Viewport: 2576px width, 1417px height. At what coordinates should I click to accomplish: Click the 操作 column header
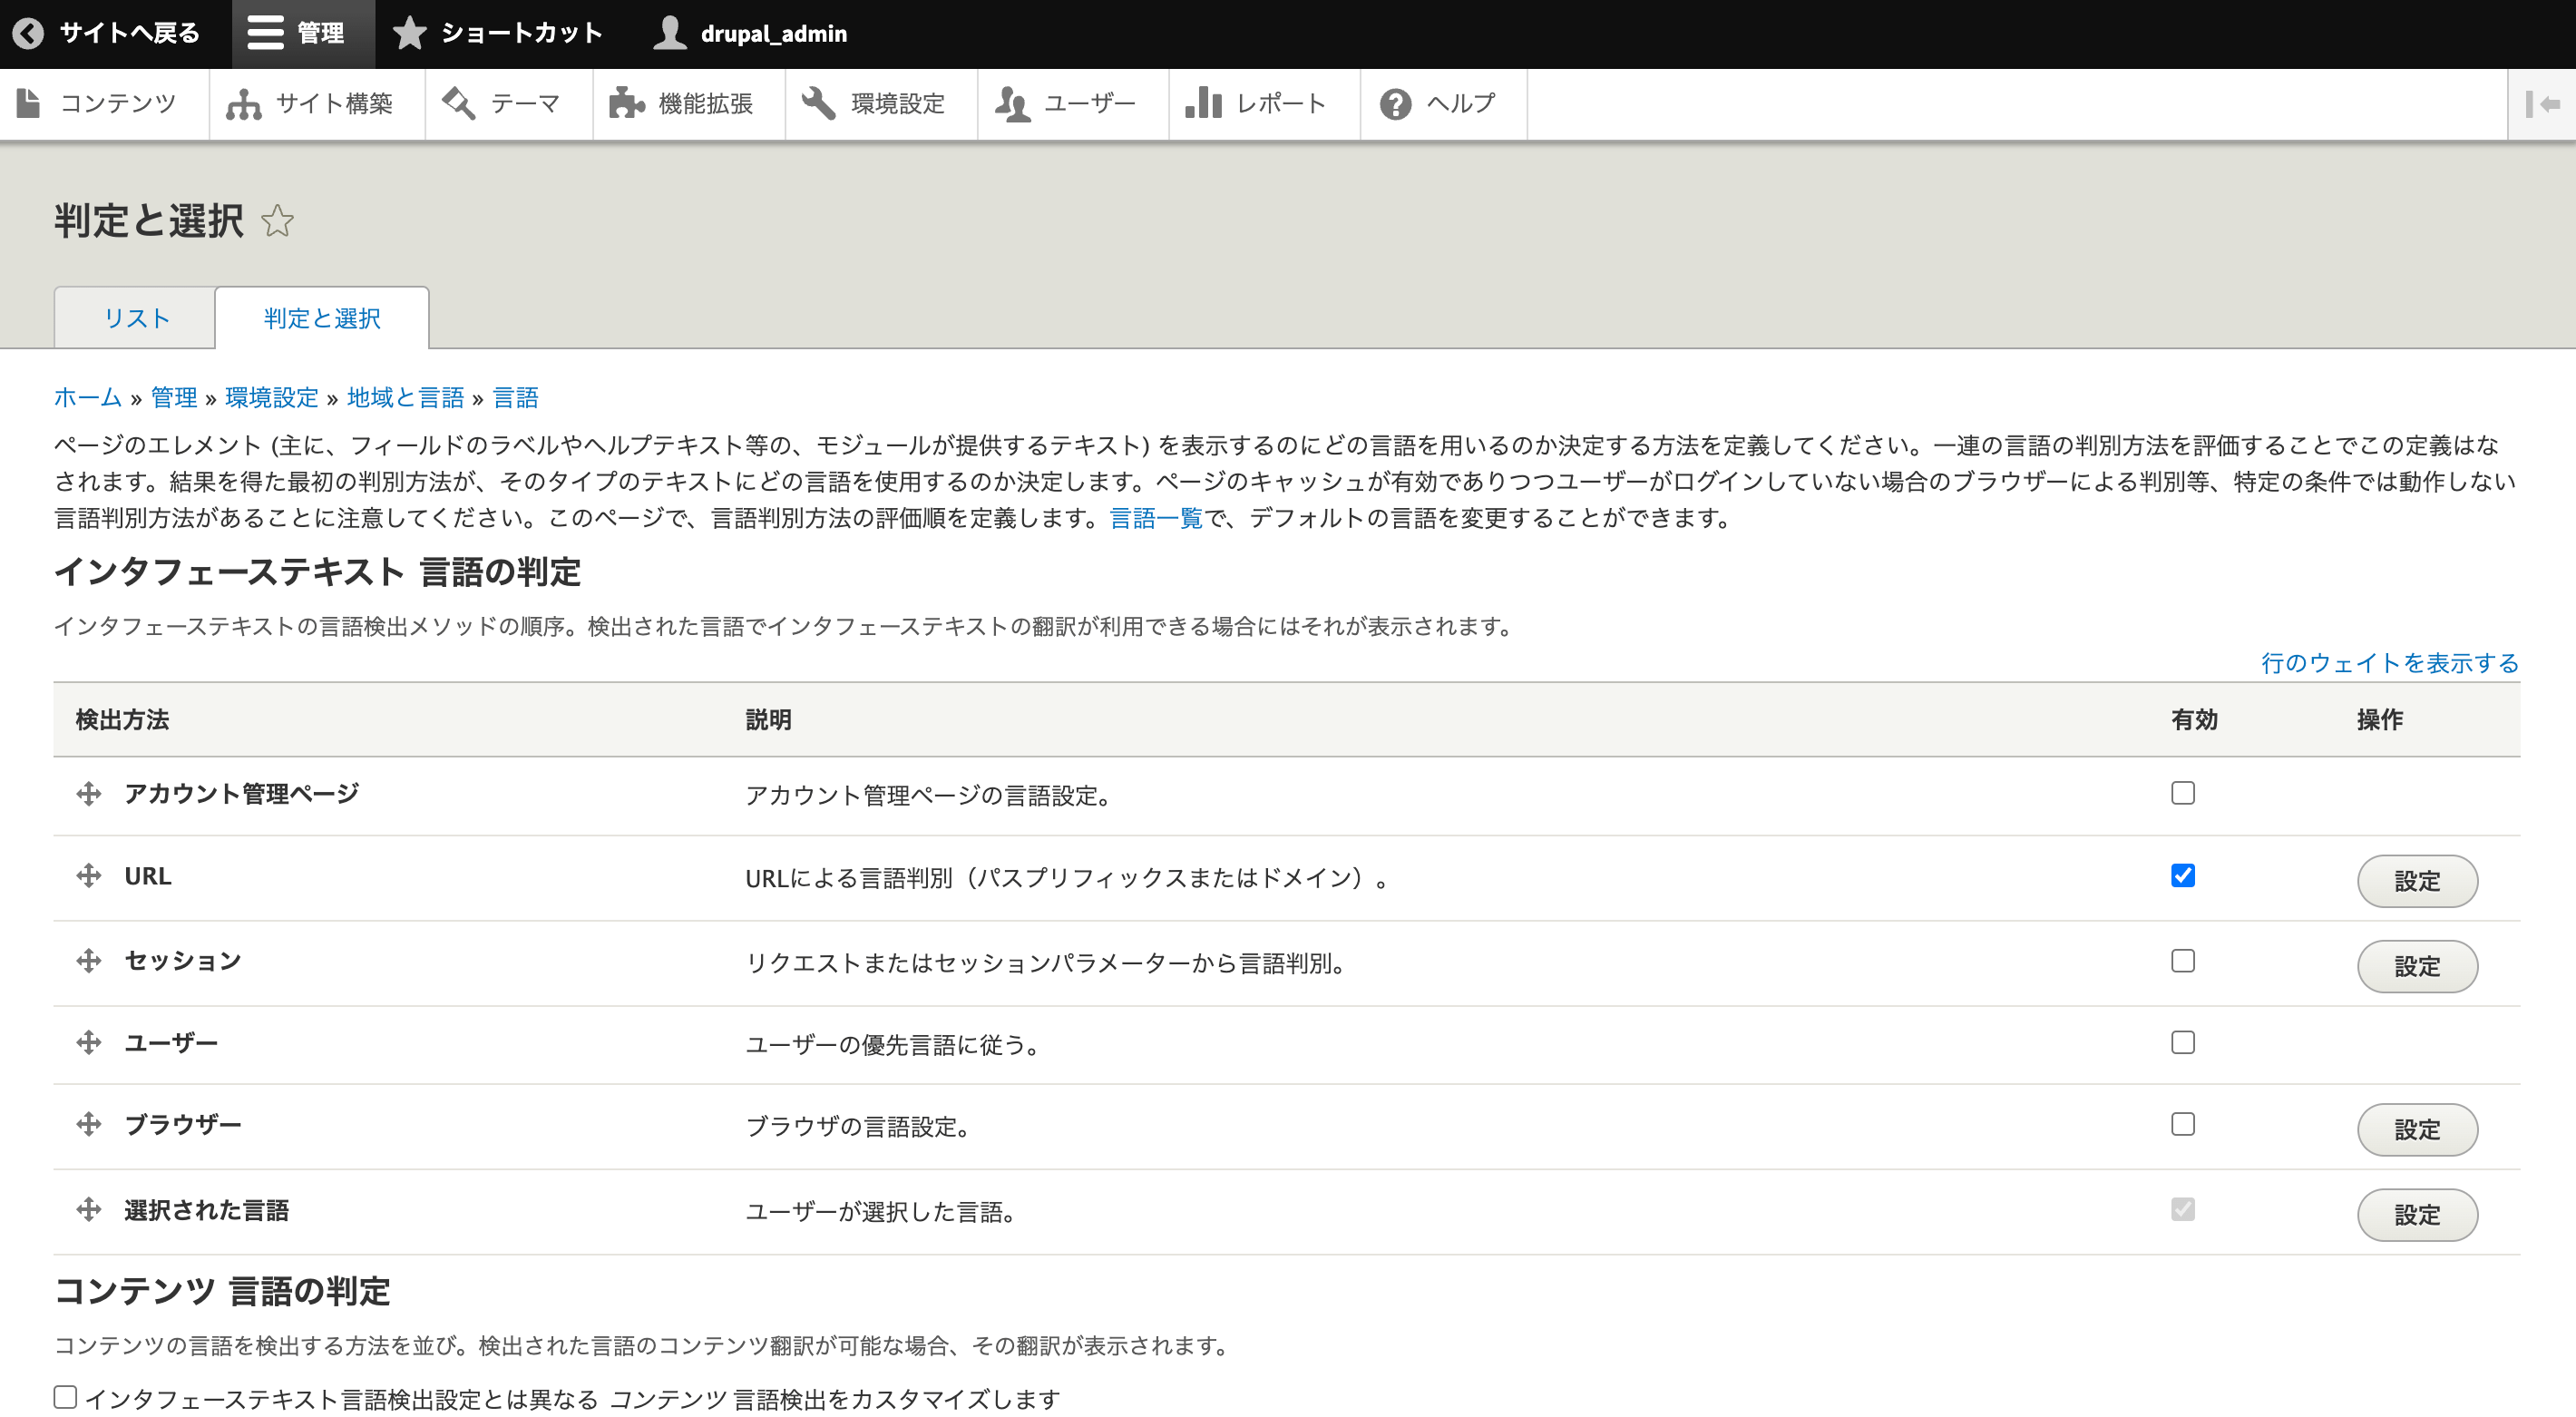pos(2380,720)
